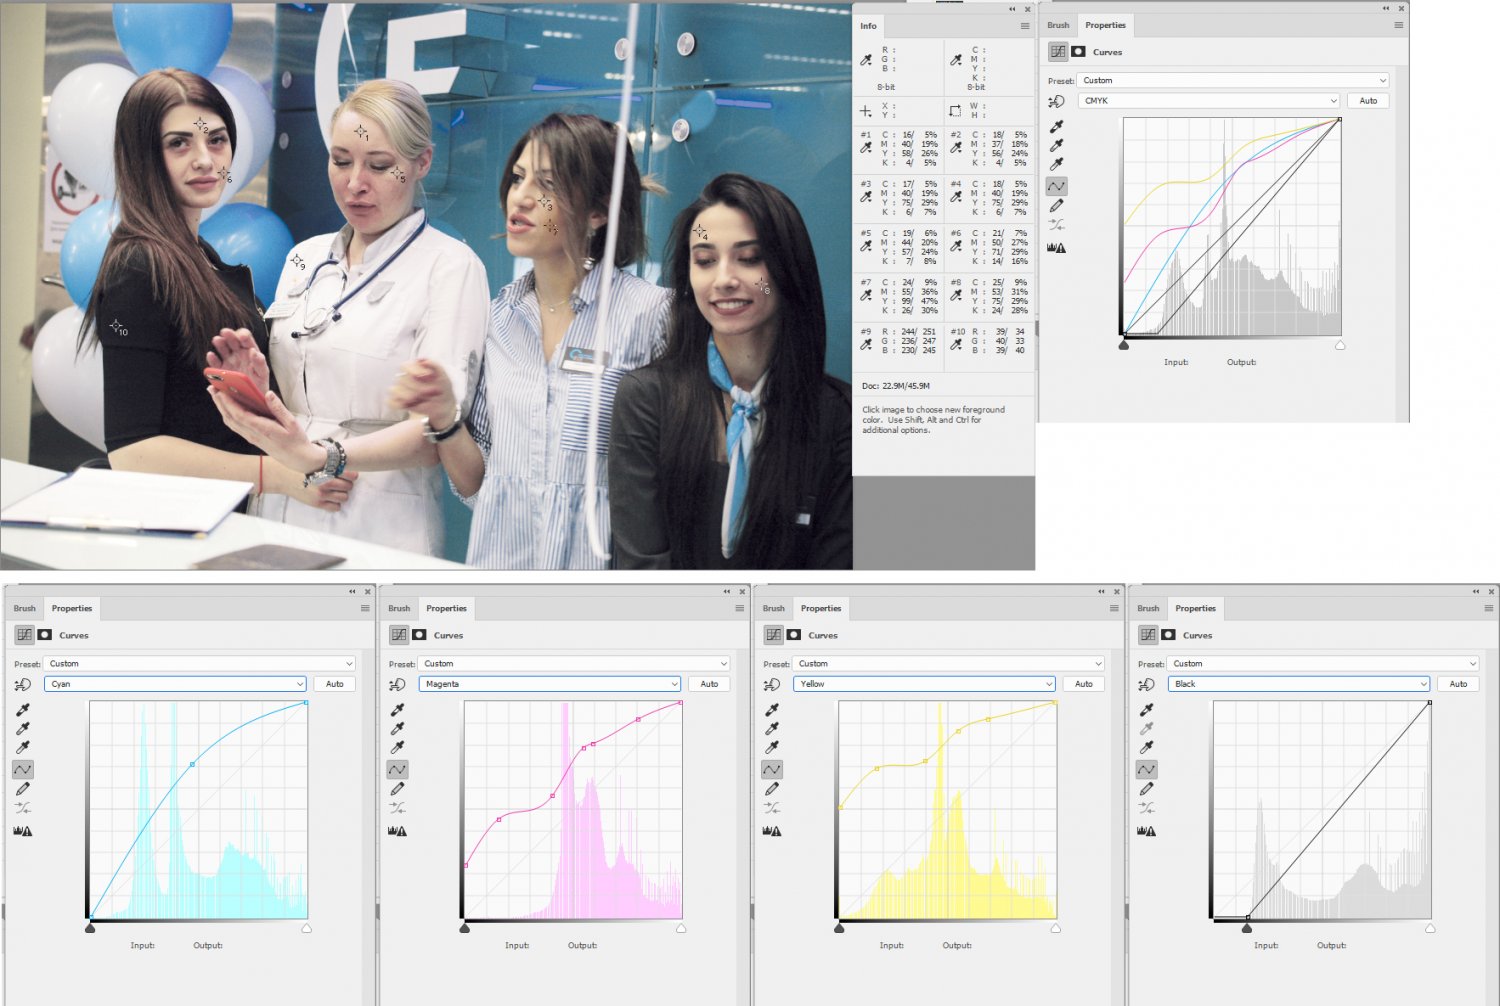Switch to Brush tab in CMYK Curves panel
1500x1006 pixels.
(x=1058, y=26)
